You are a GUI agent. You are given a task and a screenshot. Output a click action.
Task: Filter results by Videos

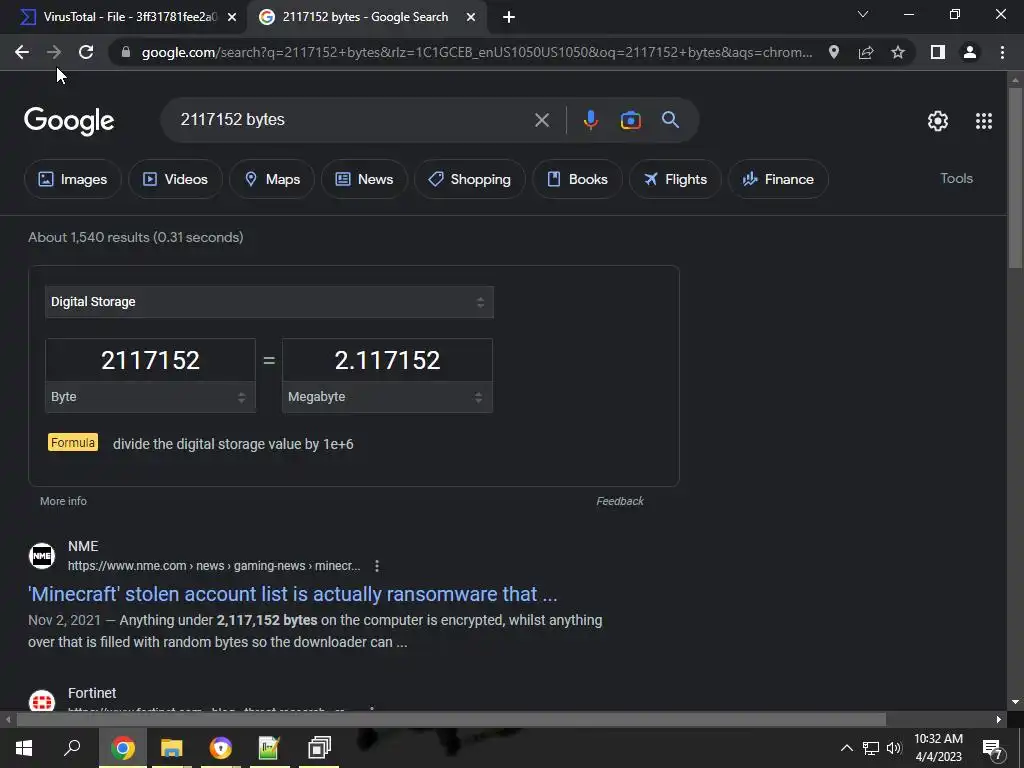click(175, 179)
